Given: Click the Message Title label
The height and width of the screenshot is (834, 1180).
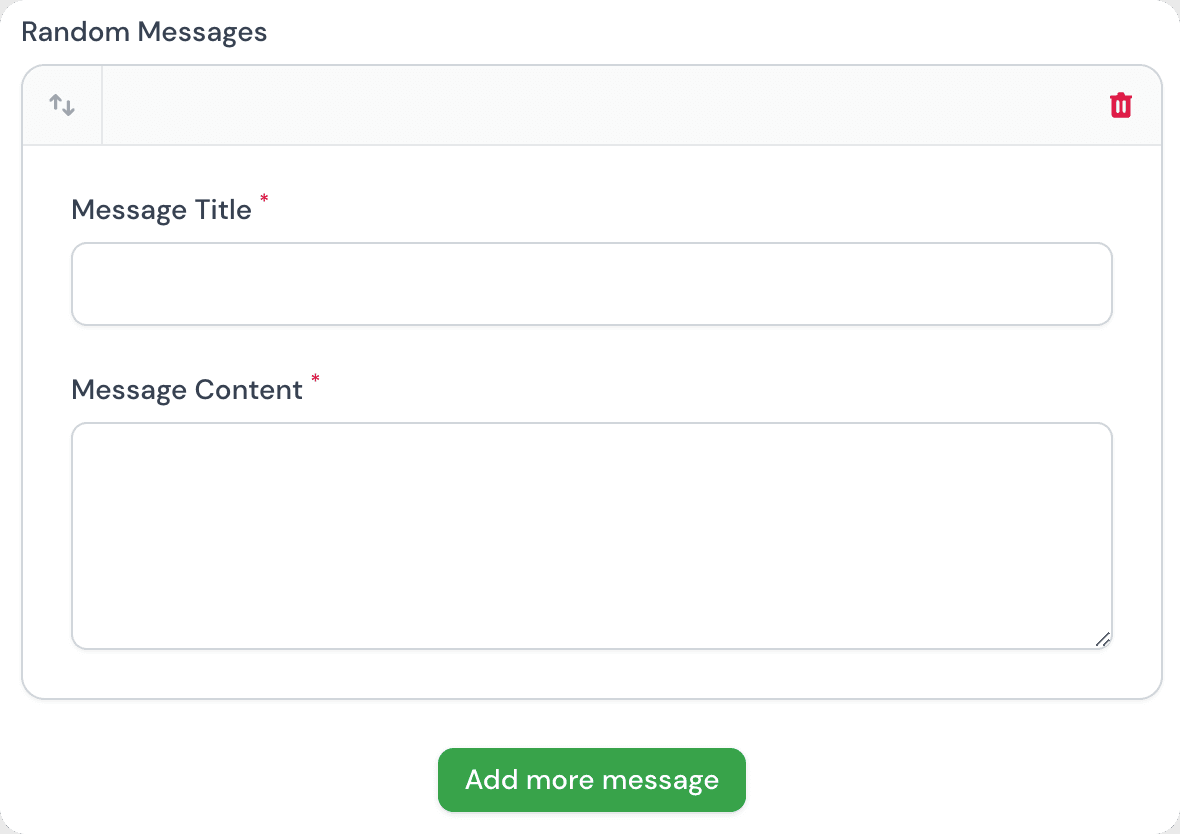Looking at the screenshot, I should click(162, 210).
